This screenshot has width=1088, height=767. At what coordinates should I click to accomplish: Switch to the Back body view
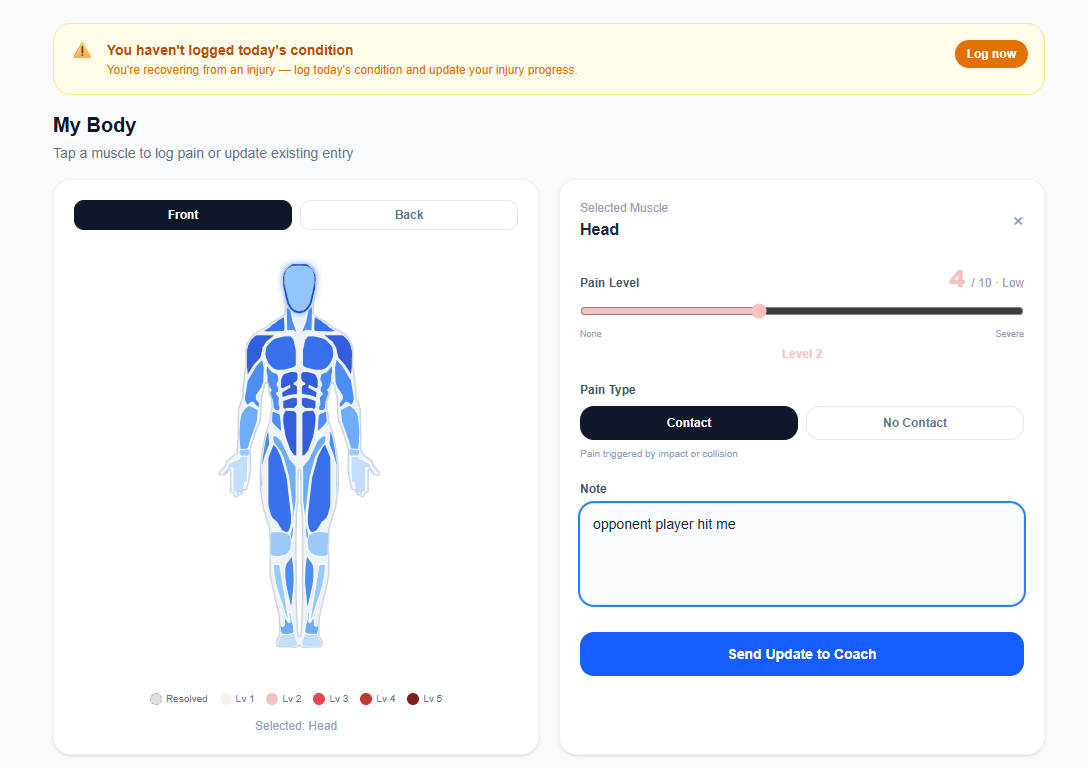(x=409, y=215)
